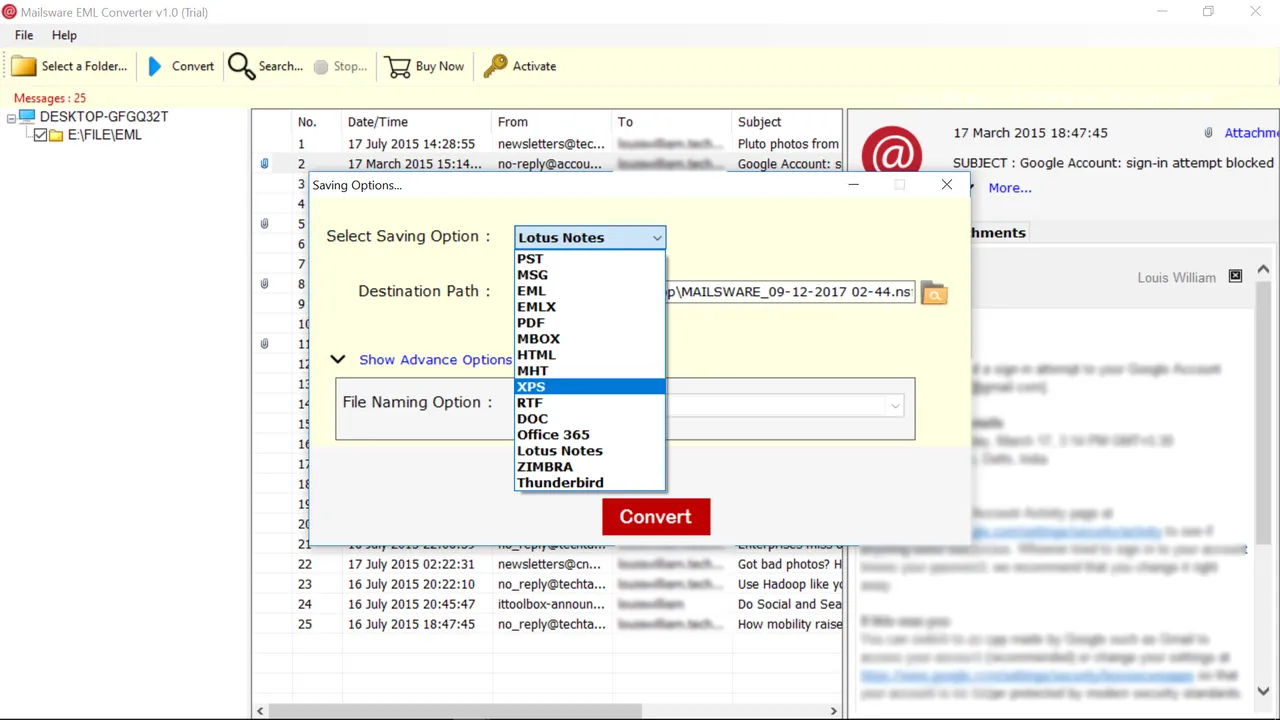Select DOC from the format list
The height and width of the screenshot is (720, 1280).
[590, 418]
